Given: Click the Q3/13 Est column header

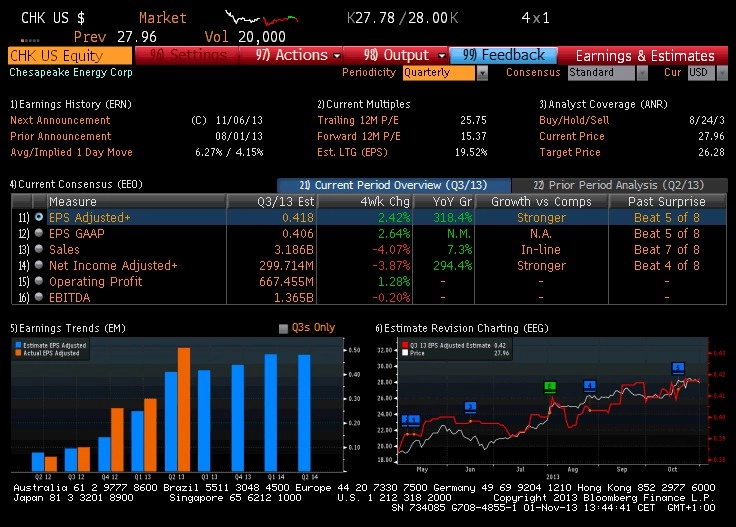Looking at the screenshot, I should coord(272,201).
